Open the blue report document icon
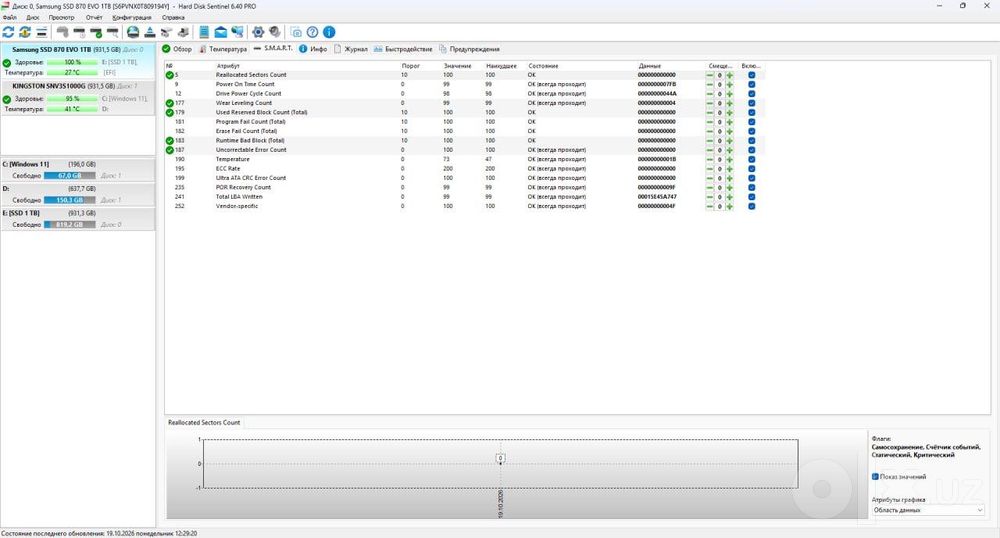 pyautogui.click(x=204, y=32)
